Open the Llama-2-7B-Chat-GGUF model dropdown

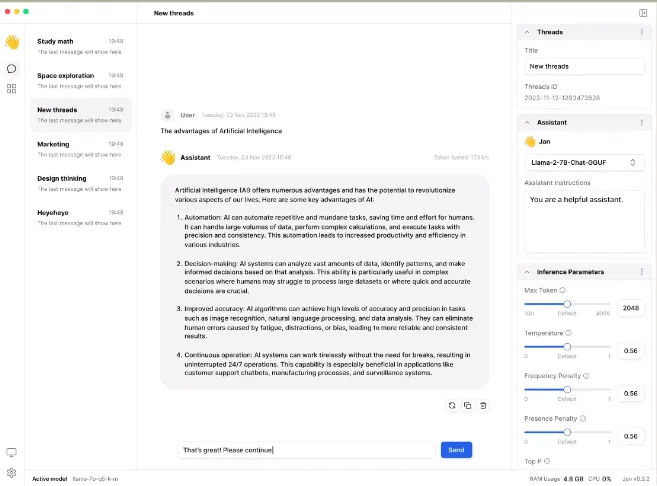click(x=584, y=163)
